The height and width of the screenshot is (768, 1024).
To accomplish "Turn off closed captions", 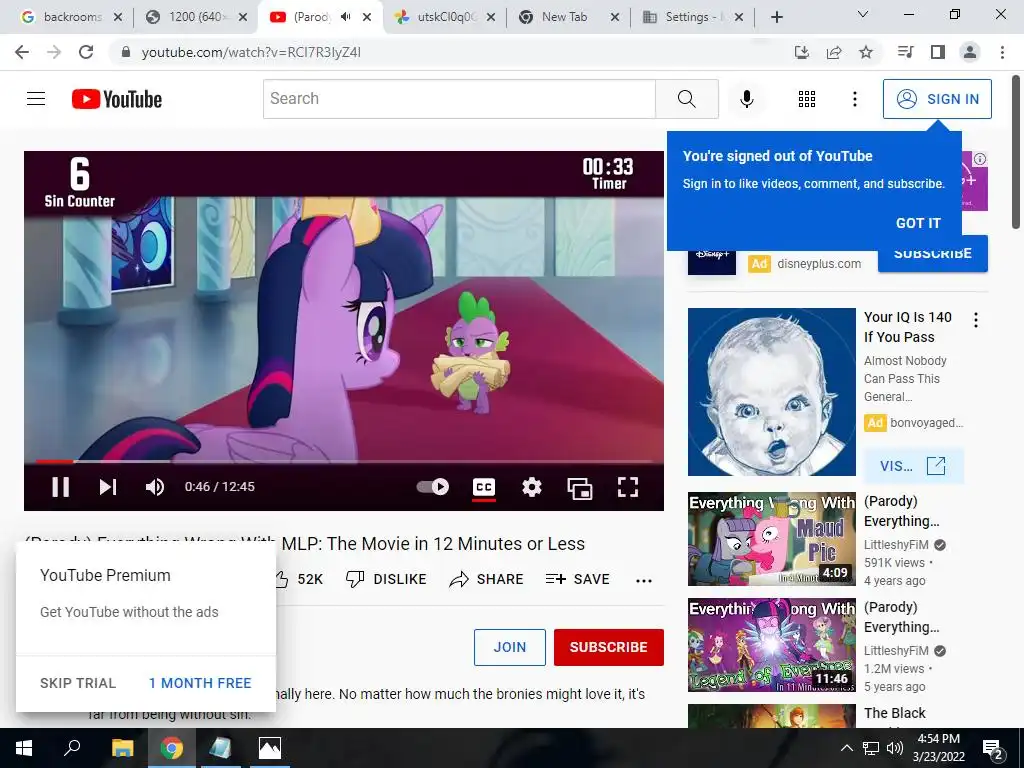I will (484, 487).
